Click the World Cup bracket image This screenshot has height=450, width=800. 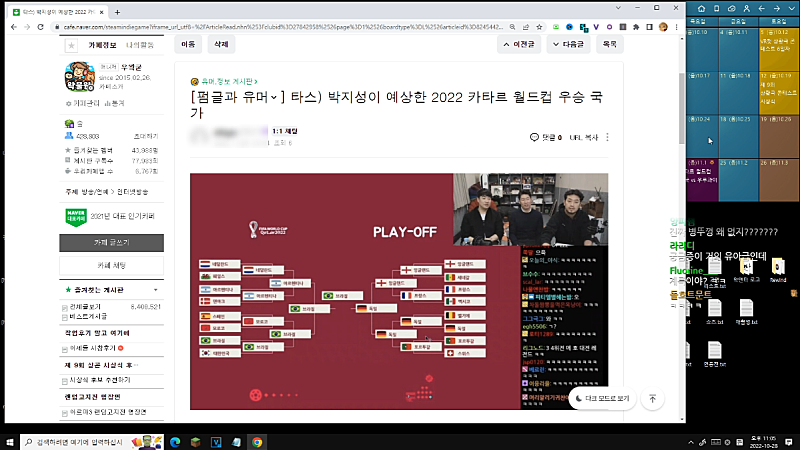(399, 291)
